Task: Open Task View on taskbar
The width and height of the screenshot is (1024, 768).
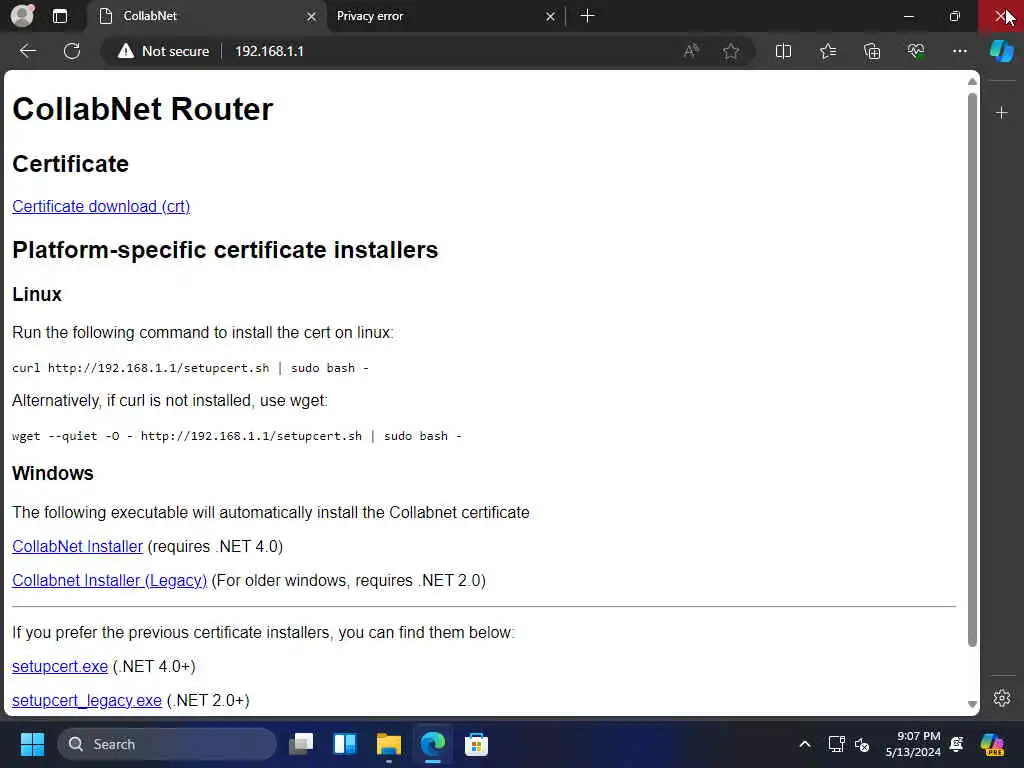Action: tap(301, 744)
